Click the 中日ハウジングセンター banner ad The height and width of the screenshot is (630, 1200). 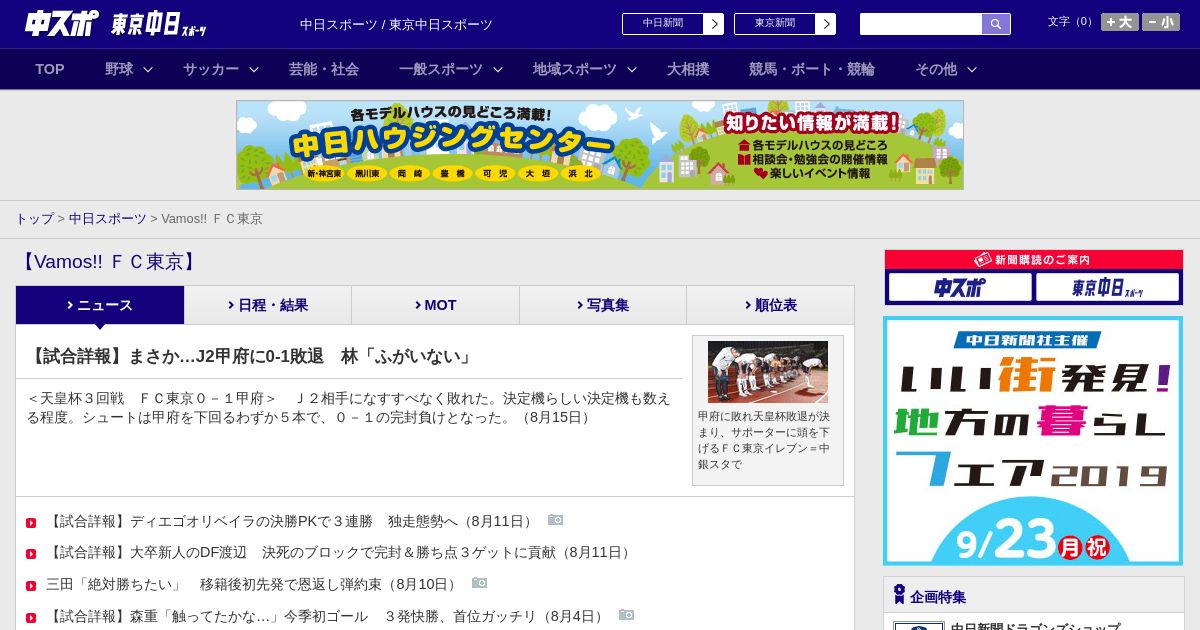point(600,145)
